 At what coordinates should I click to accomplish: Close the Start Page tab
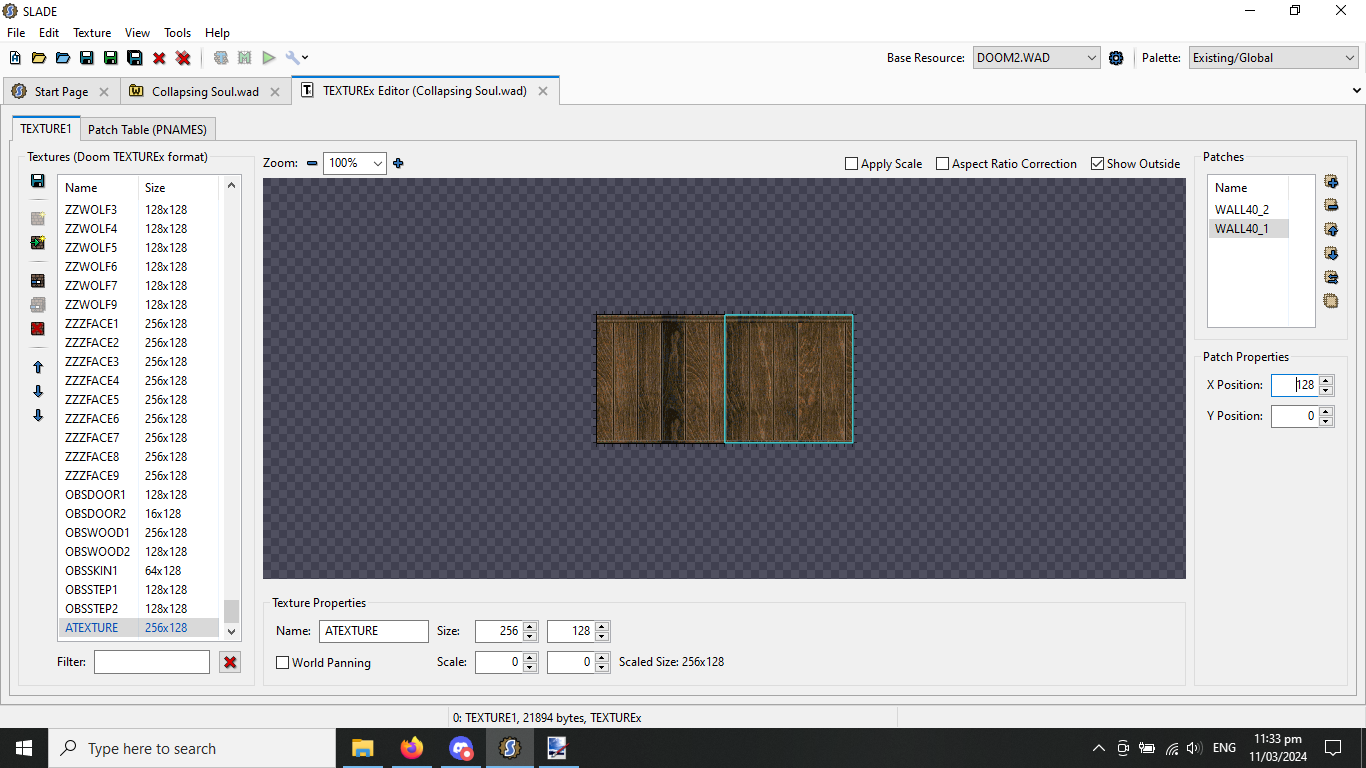(104, 91)
